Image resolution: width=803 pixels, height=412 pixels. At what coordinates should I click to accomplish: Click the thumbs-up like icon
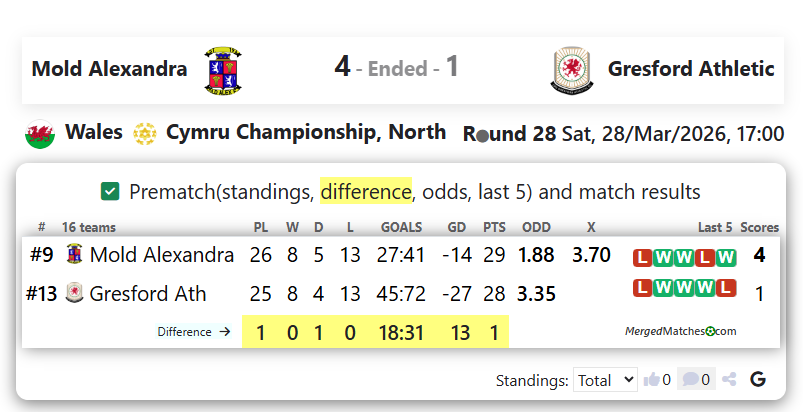click(653, 379)
